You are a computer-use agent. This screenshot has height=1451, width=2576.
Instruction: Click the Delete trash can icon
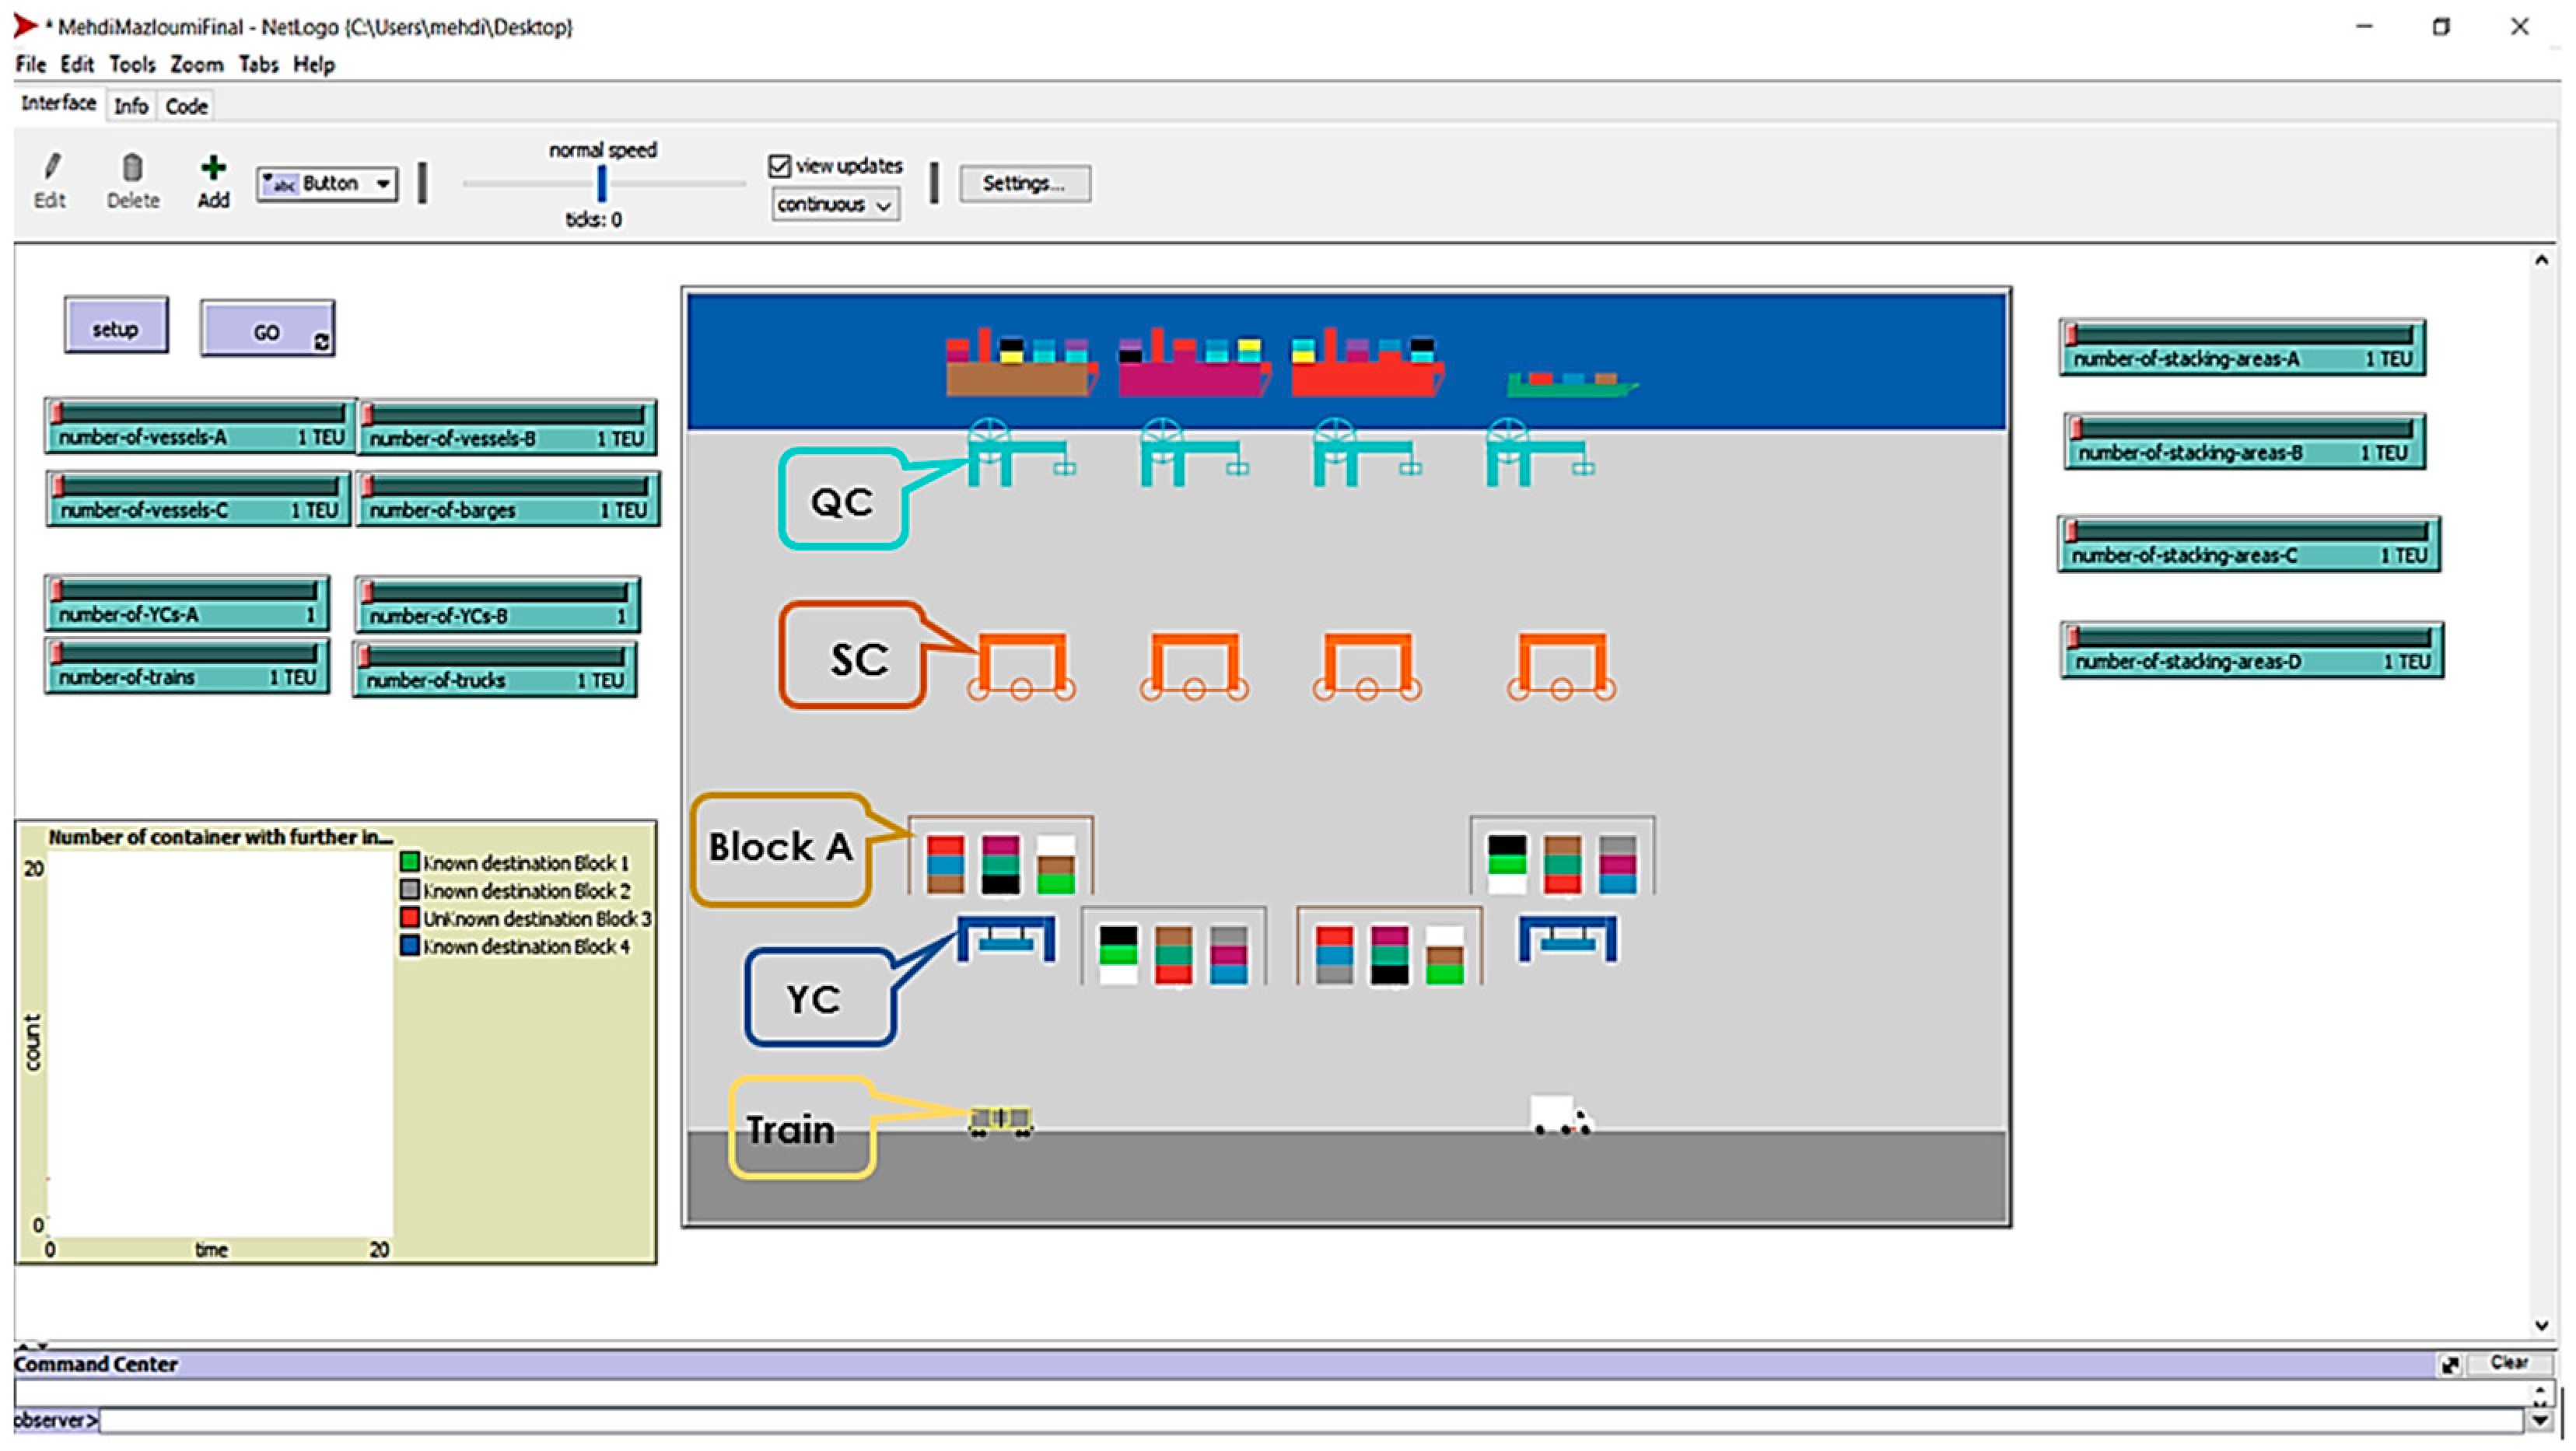[x=132, y=167]
